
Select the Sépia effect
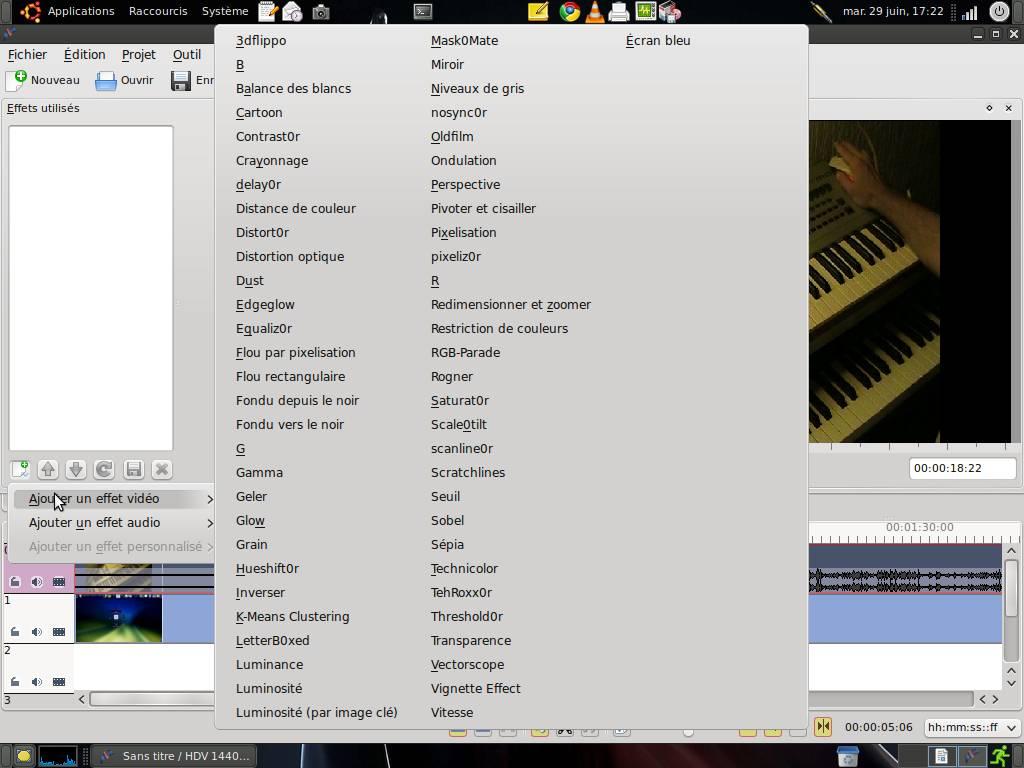click(x=446, y=544)
